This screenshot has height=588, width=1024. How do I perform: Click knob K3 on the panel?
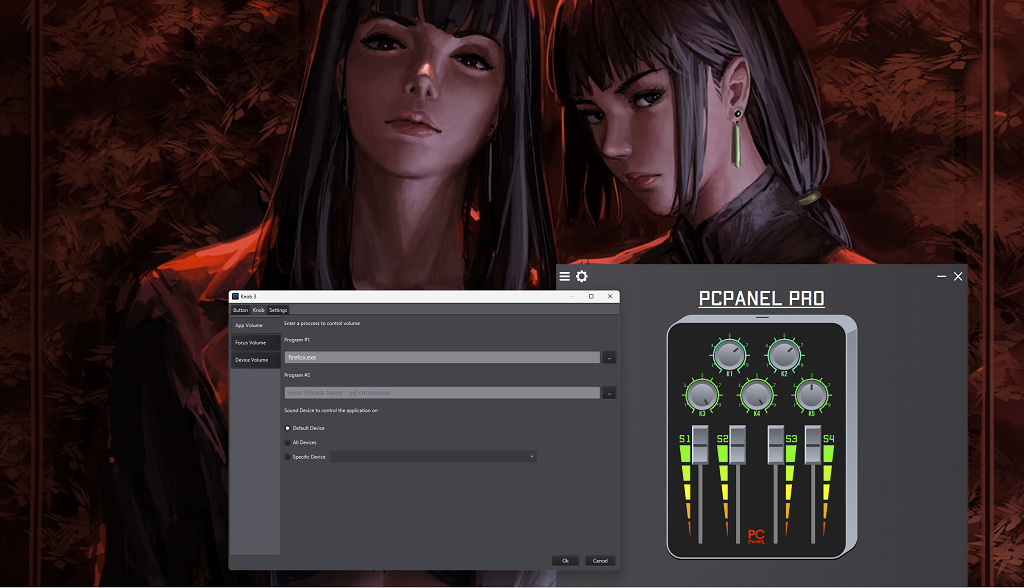[x=703, y=394]
